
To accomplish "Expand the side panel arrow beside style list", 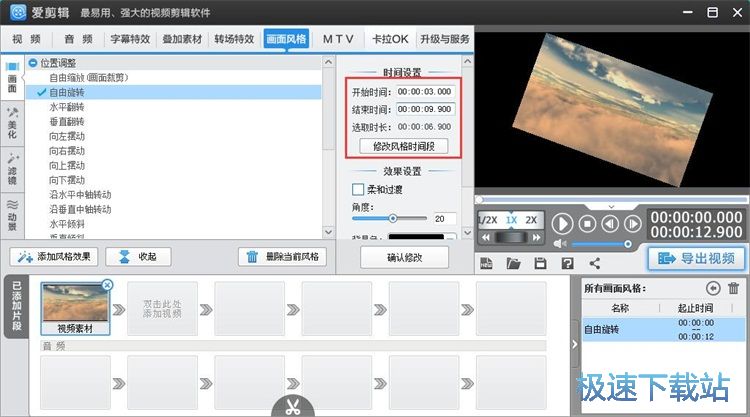I will pos(574,344).
